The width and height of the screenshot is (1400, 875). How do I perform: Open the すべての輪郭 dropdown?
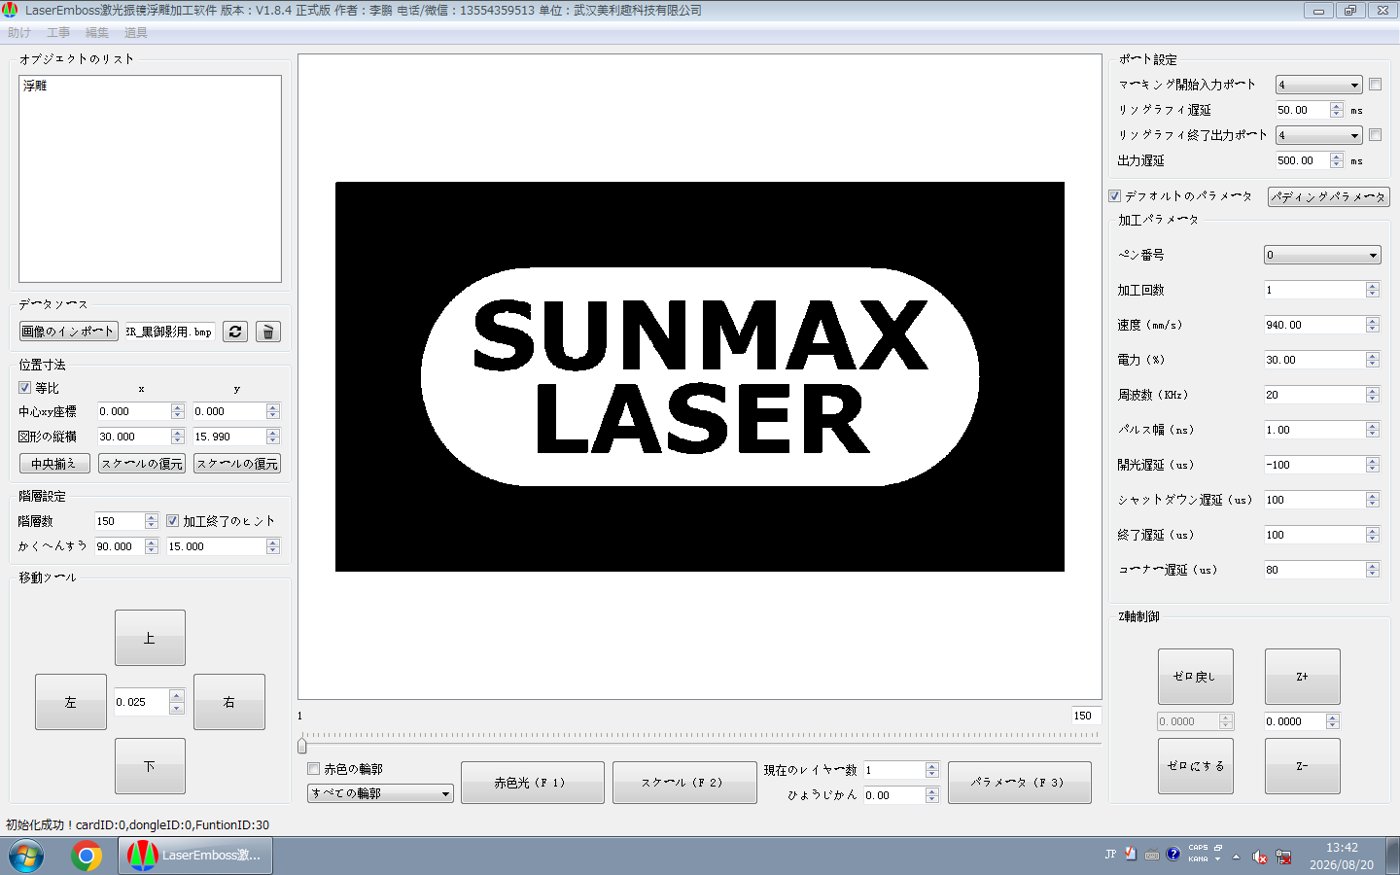380,793
